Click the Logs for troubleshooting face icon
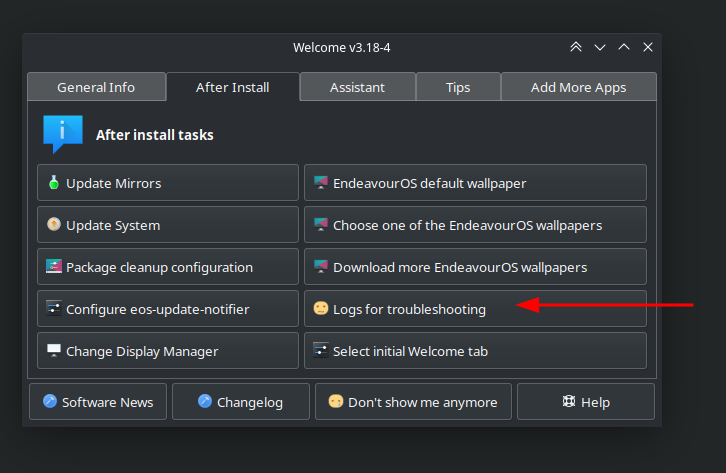Viewport: 726px width, 473px height. click(321, 309)
